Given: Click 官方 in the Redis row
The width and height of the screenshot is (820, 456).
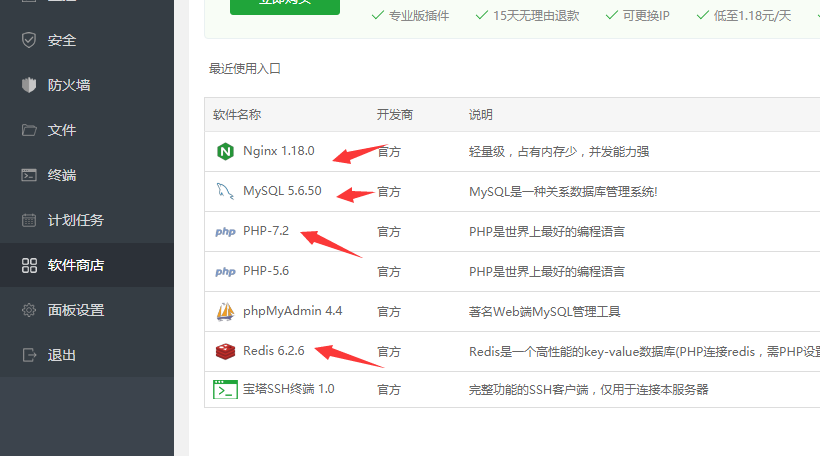Looking at the screenshot, I should click(389, 352).
